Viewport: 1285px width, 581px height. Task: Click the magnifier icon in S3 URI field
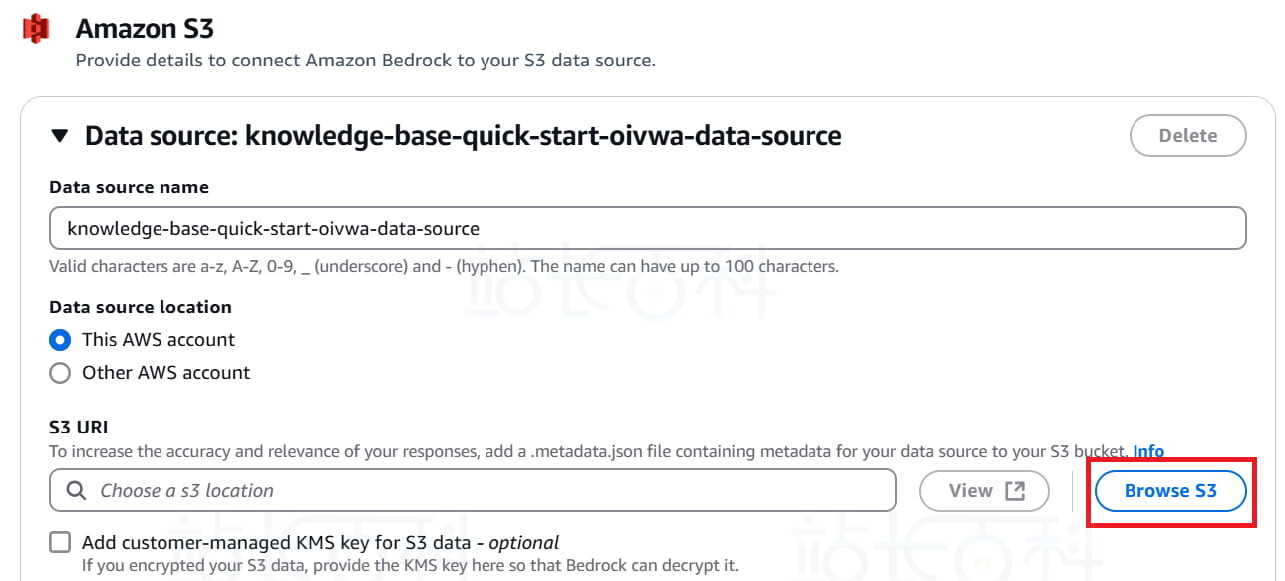click(76, 491)
